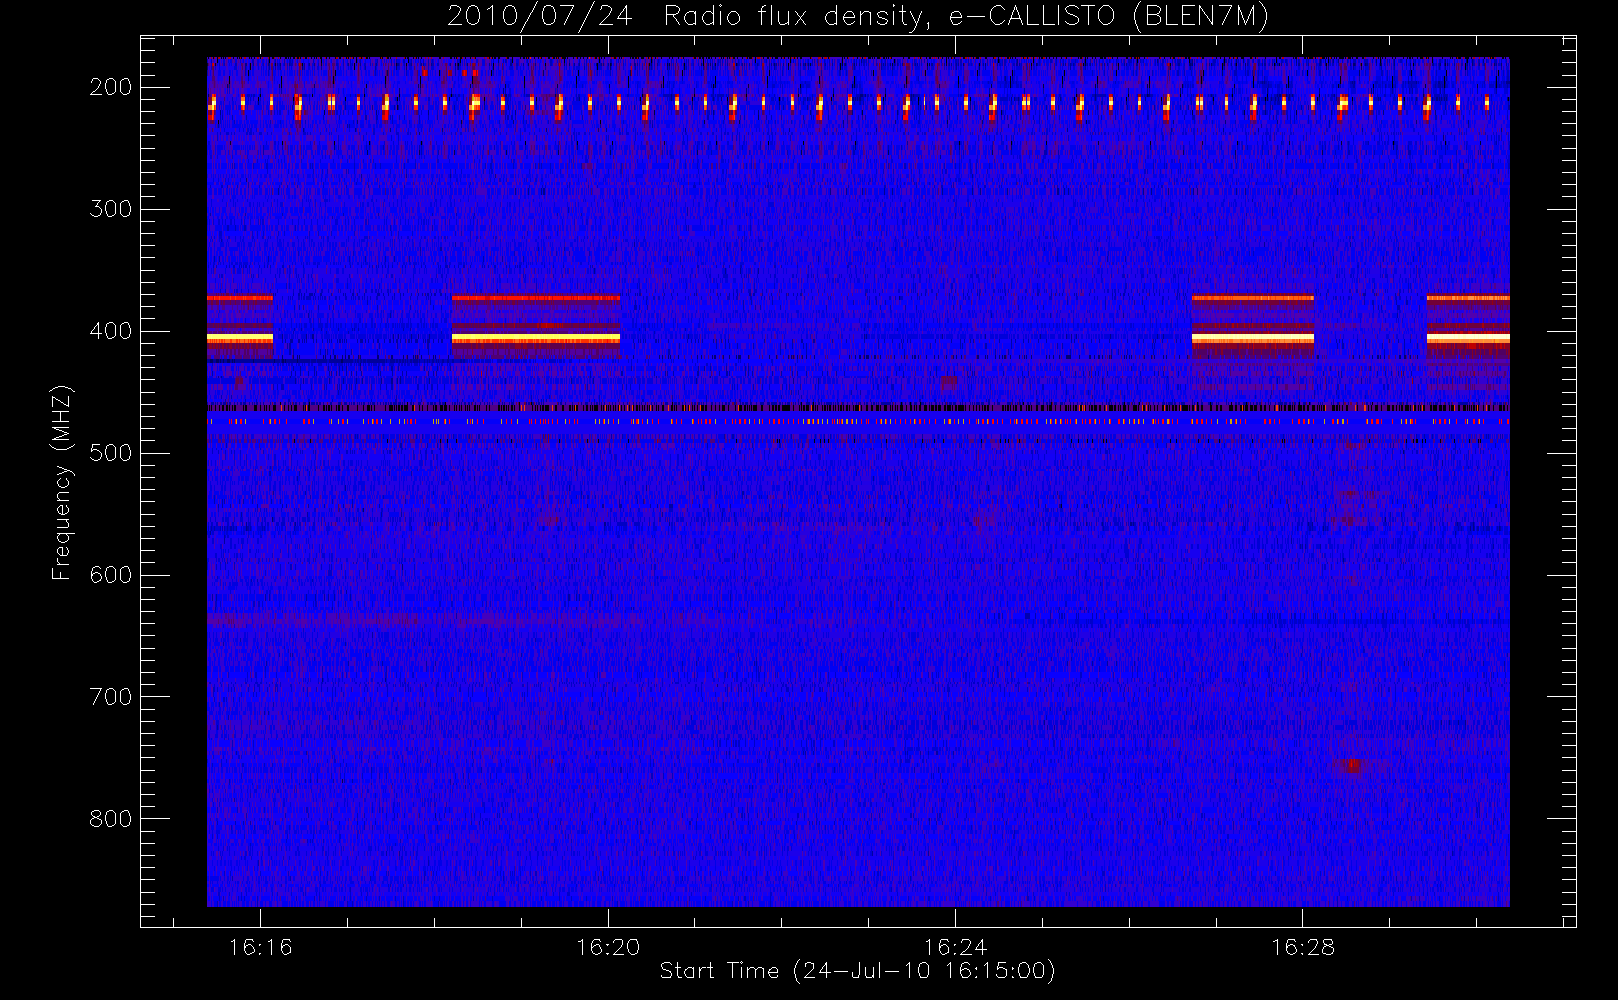This screenshot has height=1000, width=1618.
Task: Click the 700 frequency tick label
Action: (111, 697)
